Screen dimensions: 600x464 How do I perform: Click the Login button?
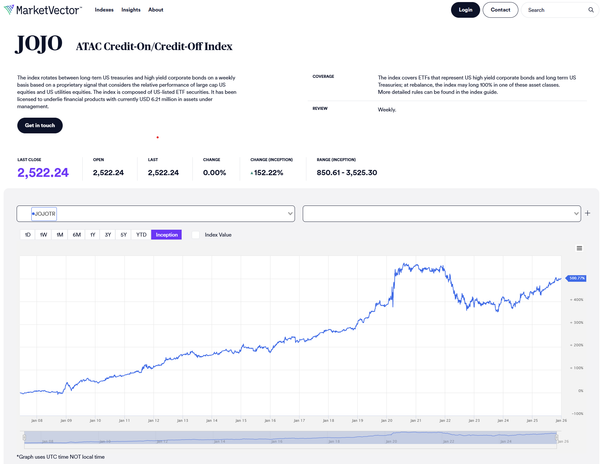coord(465,10)
